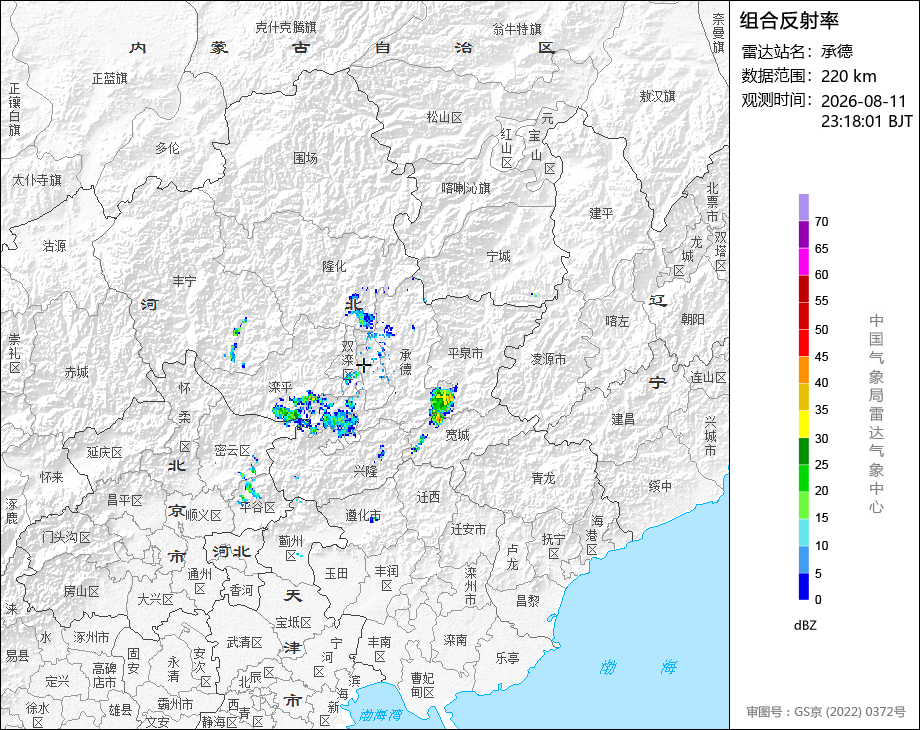Click the 赤城 county label
This screenshot has width=920, height=730.
76,372
